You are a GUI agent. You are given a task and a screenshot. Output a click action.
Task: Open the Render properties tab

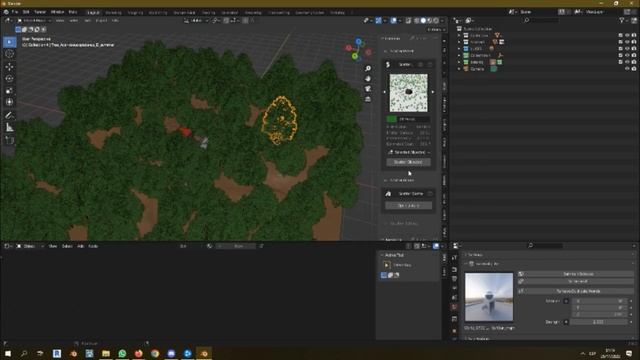tap(454, 269)
